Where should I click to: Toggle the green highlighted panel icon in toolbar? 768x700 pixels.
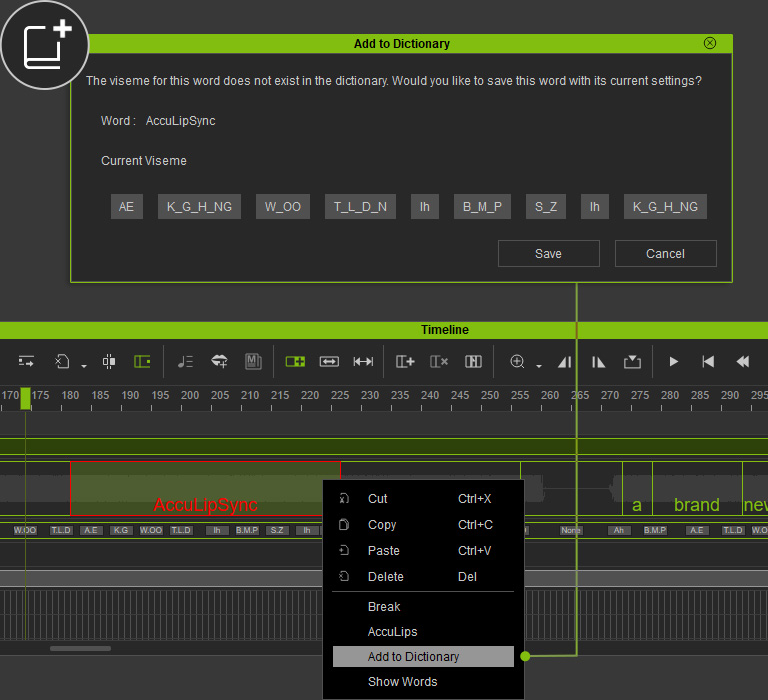coord(143,361)
